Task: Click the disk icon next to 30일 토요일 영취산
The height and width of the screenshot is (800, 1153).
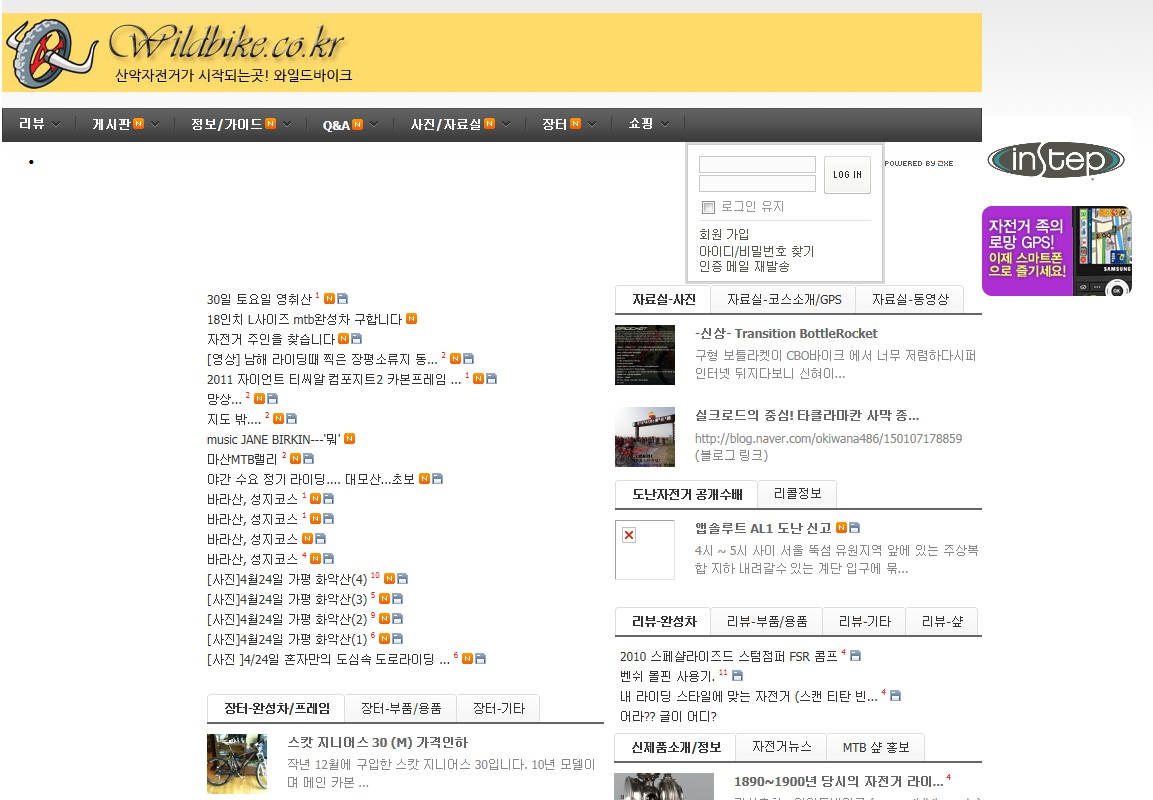Action: coord(342,299)
